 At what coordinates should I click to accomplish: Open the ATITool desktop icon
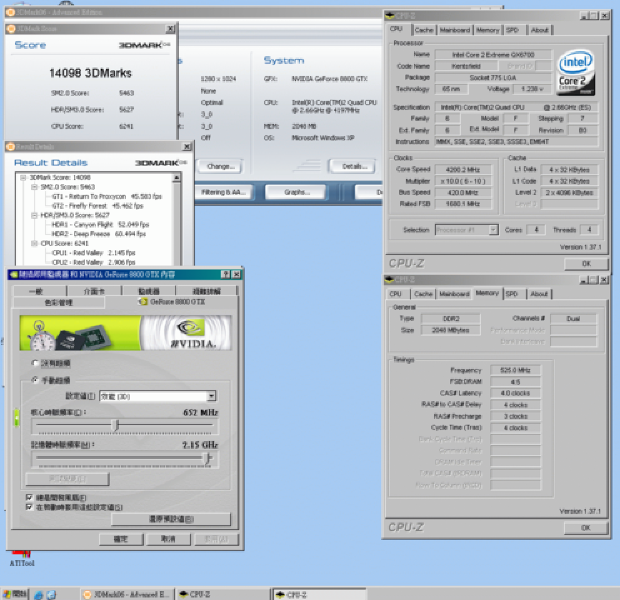(22, 558)
